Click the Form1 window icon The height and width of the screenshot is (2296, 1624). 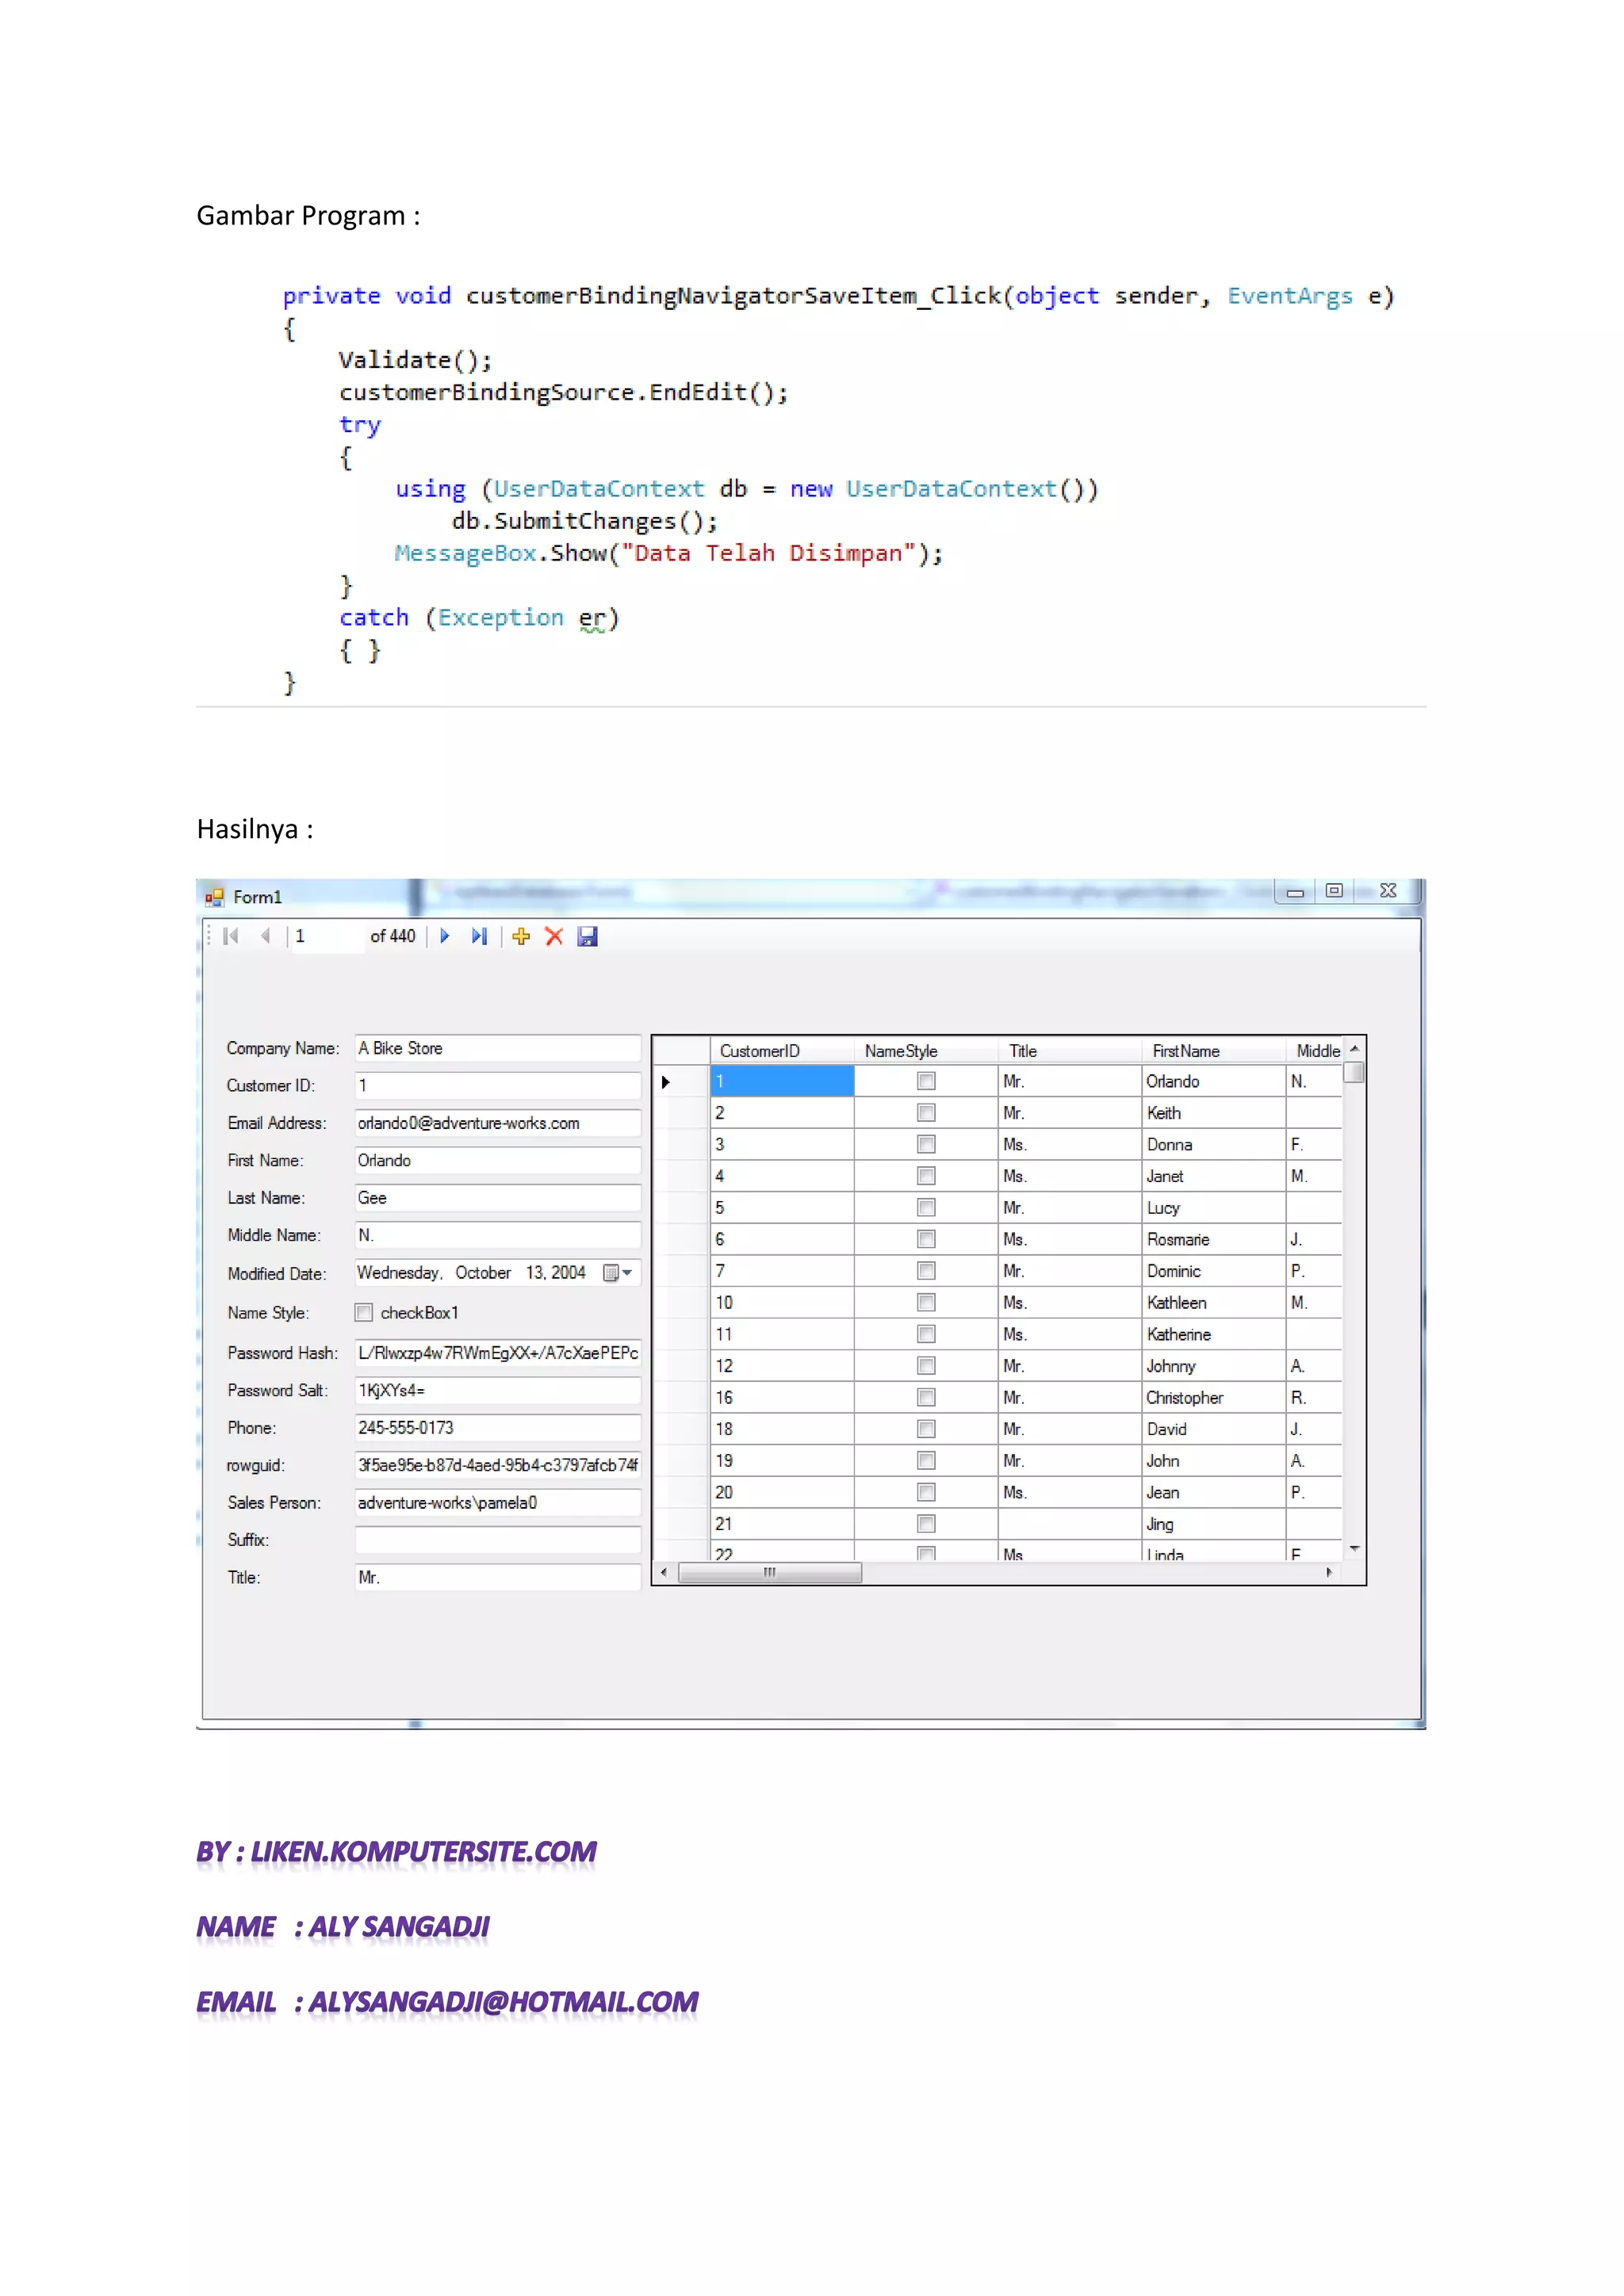214,897
